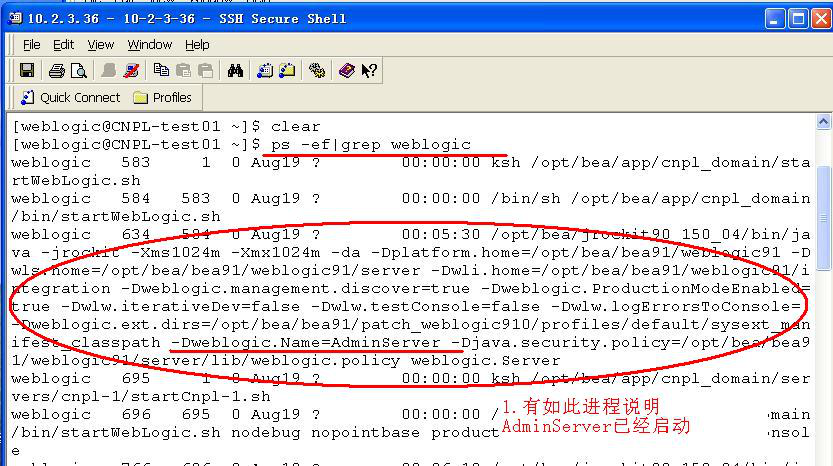Click the second Paste clipboard icon
Image resolution: width=833 pixels, height=466 pixels.
pyautogui.click(x=205, y=70)
